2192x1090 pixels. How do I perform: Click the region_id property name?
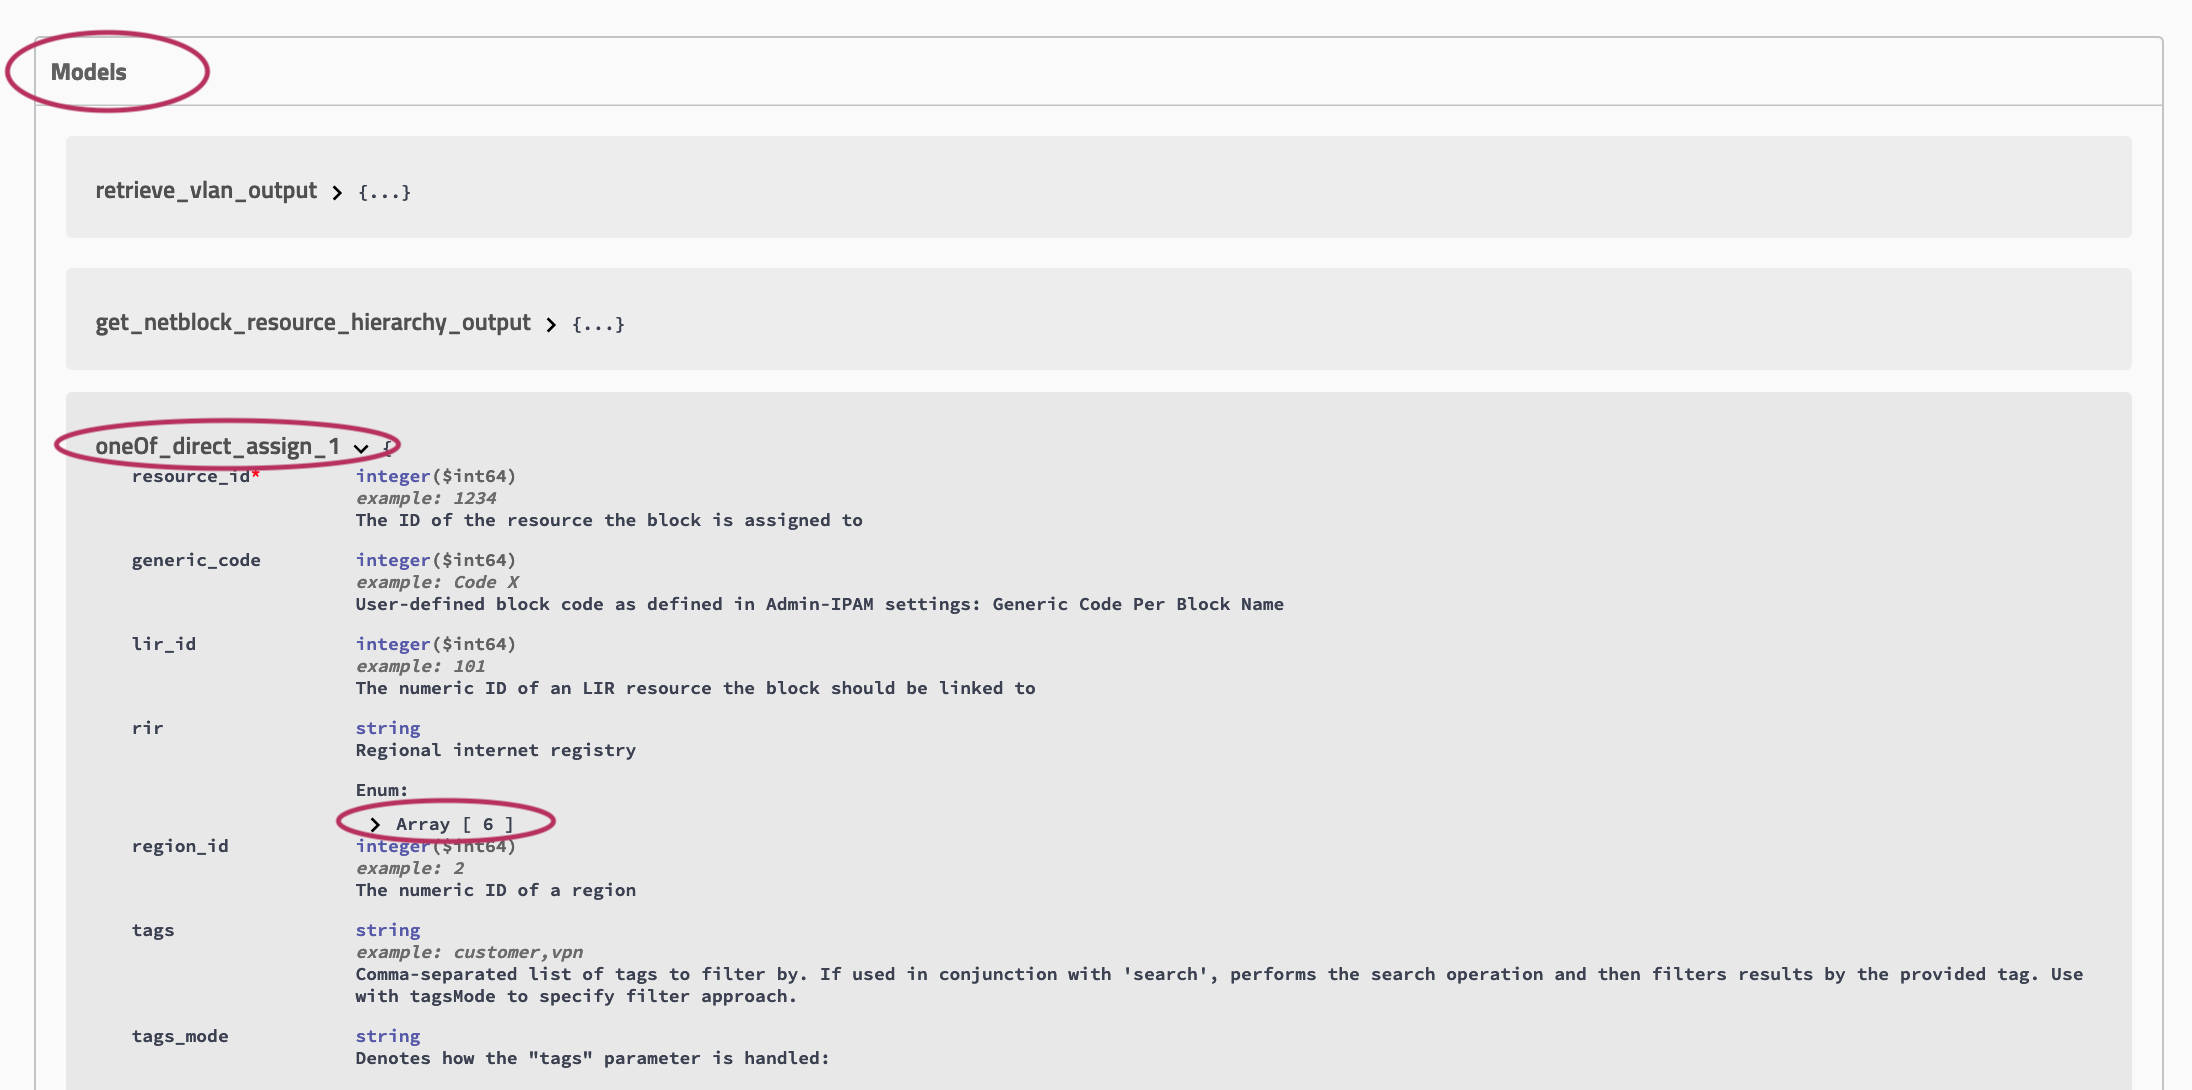point(180,846)
